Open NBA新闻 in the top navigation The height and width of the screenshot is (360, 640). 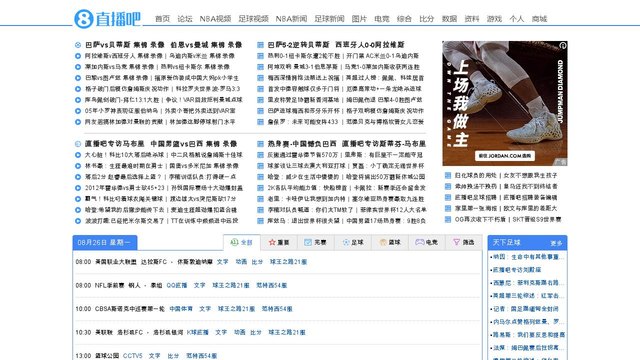click(x=291, y=19)
